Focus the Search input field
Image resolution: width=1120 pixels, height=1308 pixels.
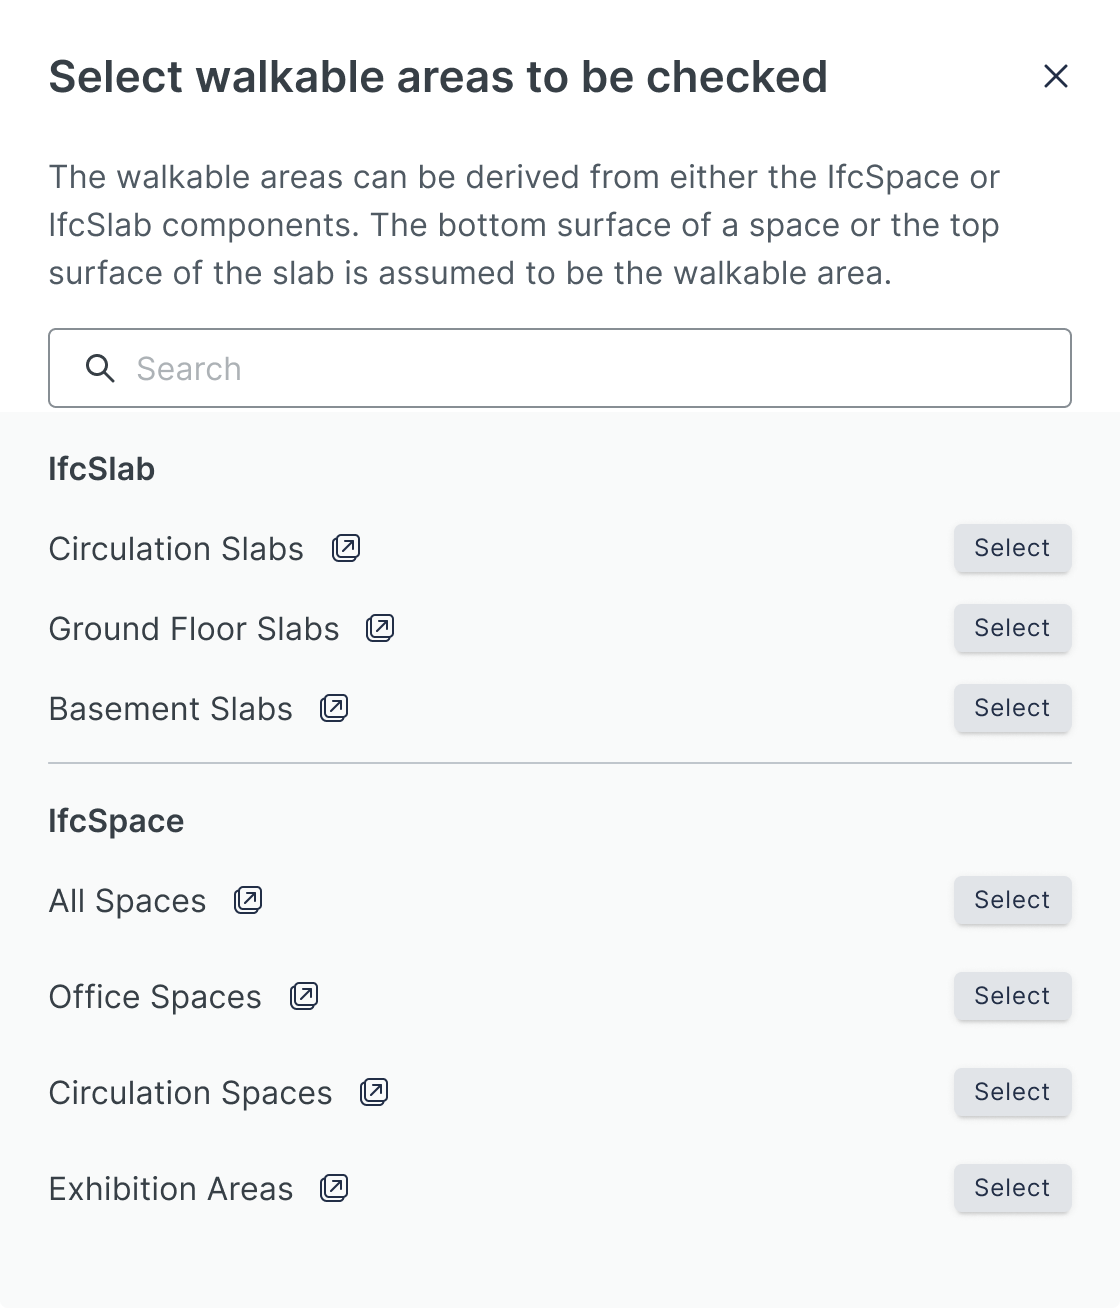560,368
